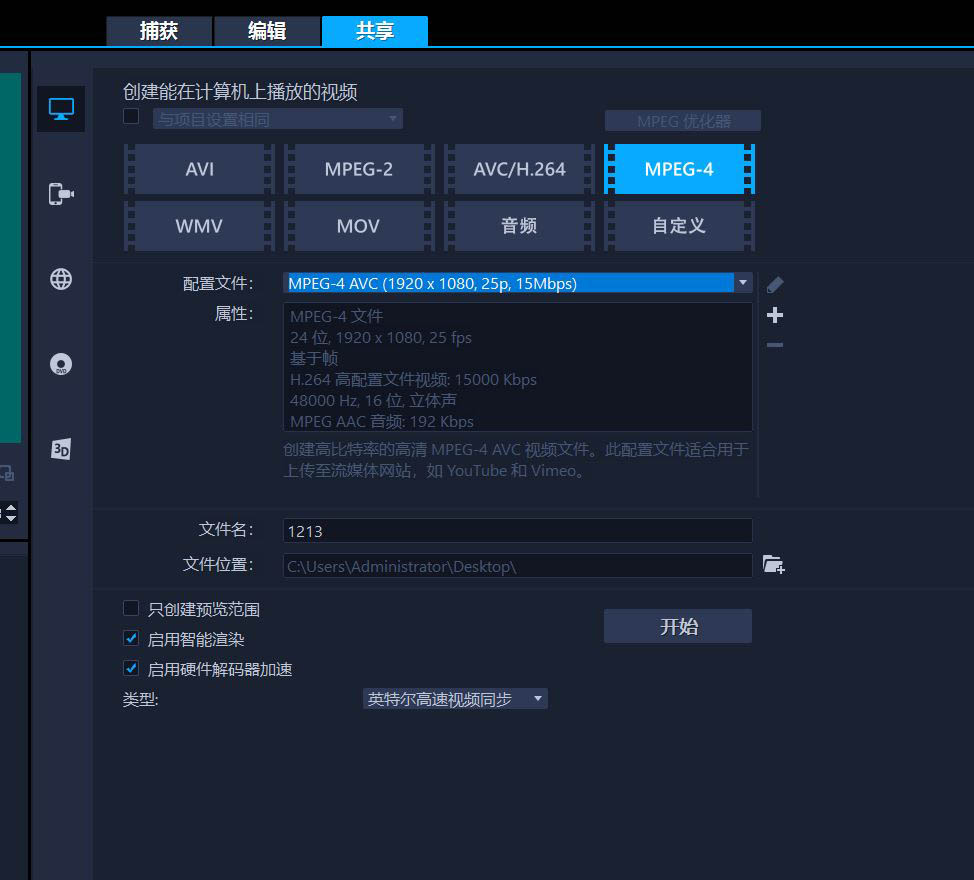Image resolution: width=974 pixels, height=880 pixels.
Task: Select the Web upload globe icon
Action: pos(60,280)
